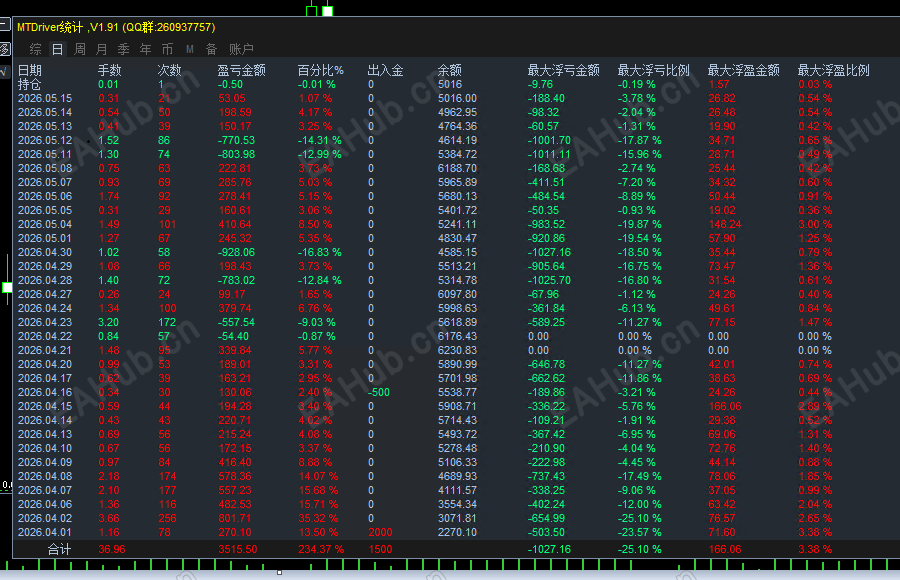Click the 最大浮亏金额 column header
The height and width of the screenshot is (580, 900).
coord(564,70)
